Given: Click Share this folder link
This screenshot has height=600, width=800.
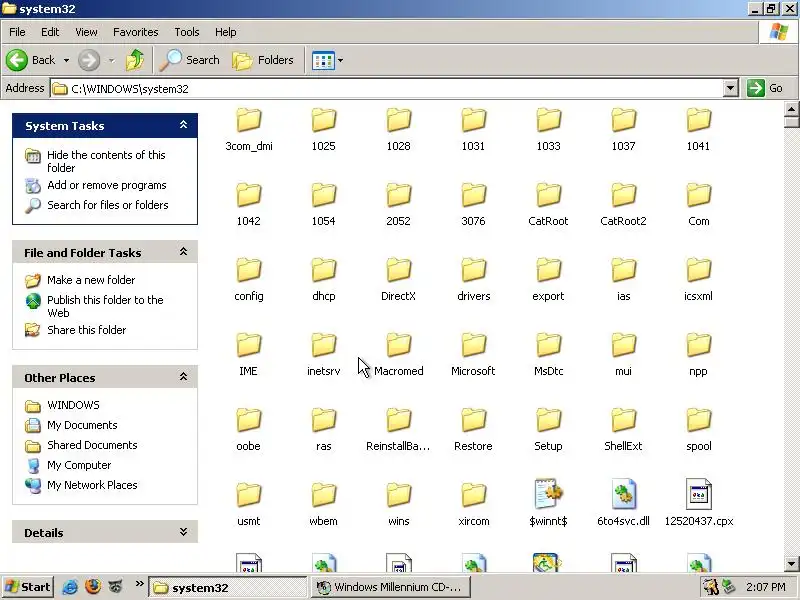Looking at the screenshot, I should pyautogui.click(x=86, y=330).
